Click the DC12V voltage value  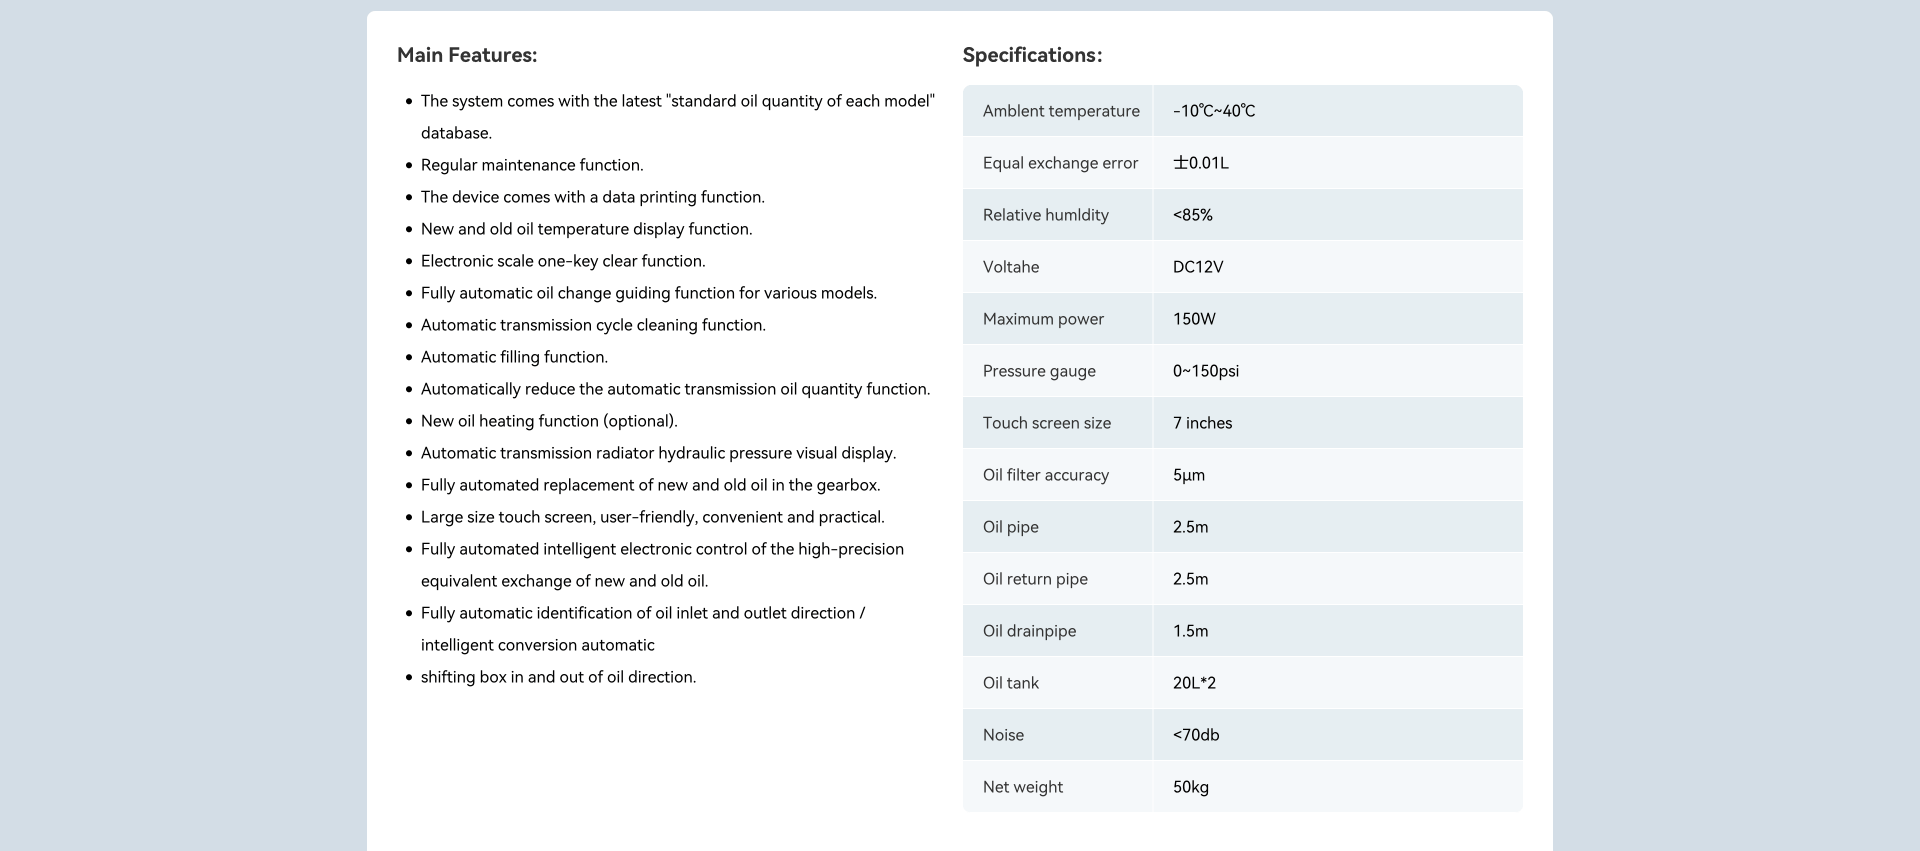pos(1198,267)
